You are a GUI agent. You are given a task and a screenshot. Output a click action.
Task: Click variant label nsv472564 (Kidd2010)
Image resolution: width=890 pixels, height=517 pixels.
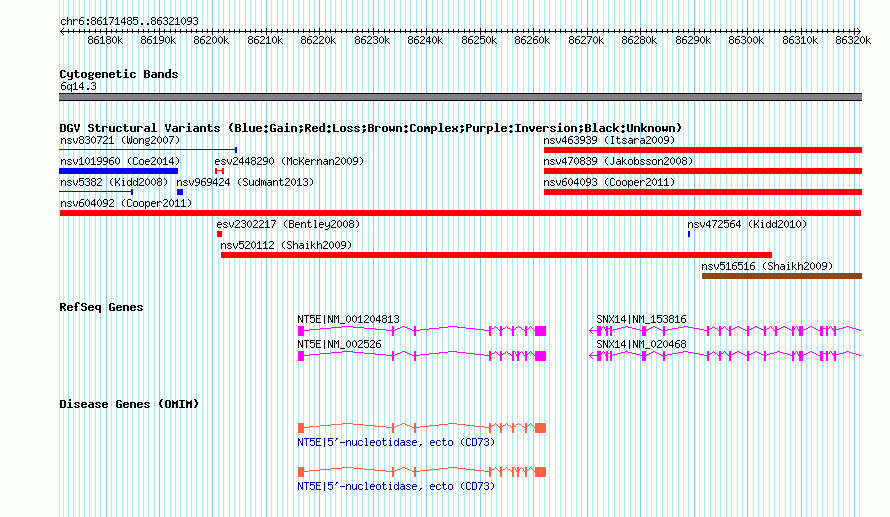pos(747,224)
